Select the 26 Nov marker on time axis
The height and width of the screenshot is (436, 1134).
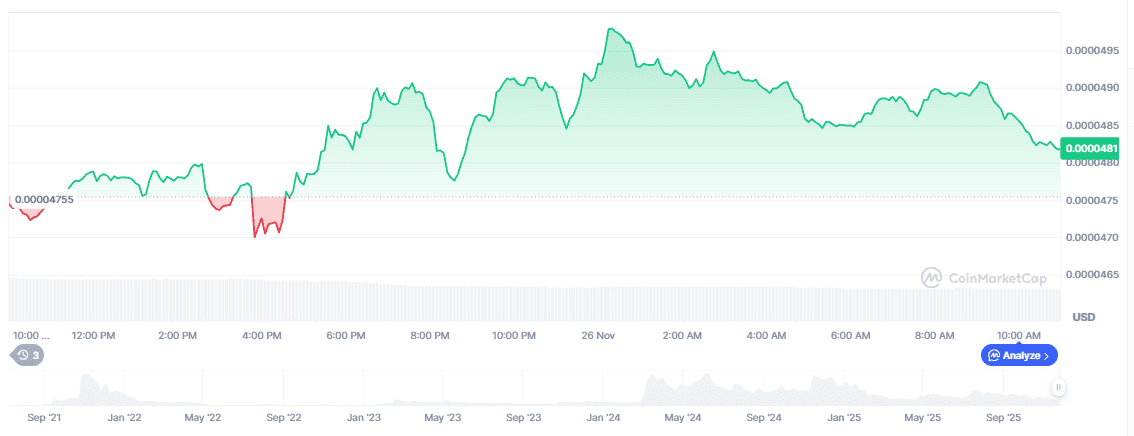[597, 335]
